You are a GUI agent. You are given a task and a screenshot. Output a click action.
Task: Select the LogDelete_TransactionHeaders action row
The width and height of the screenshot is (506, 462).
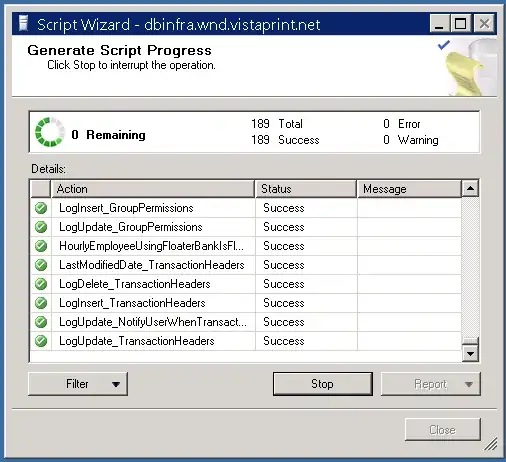click(x=246, y=284)
